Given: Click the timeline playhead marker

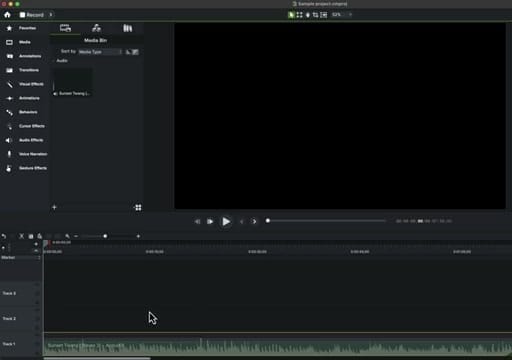Looking at the screenshot, I should [x=46, y=243].
